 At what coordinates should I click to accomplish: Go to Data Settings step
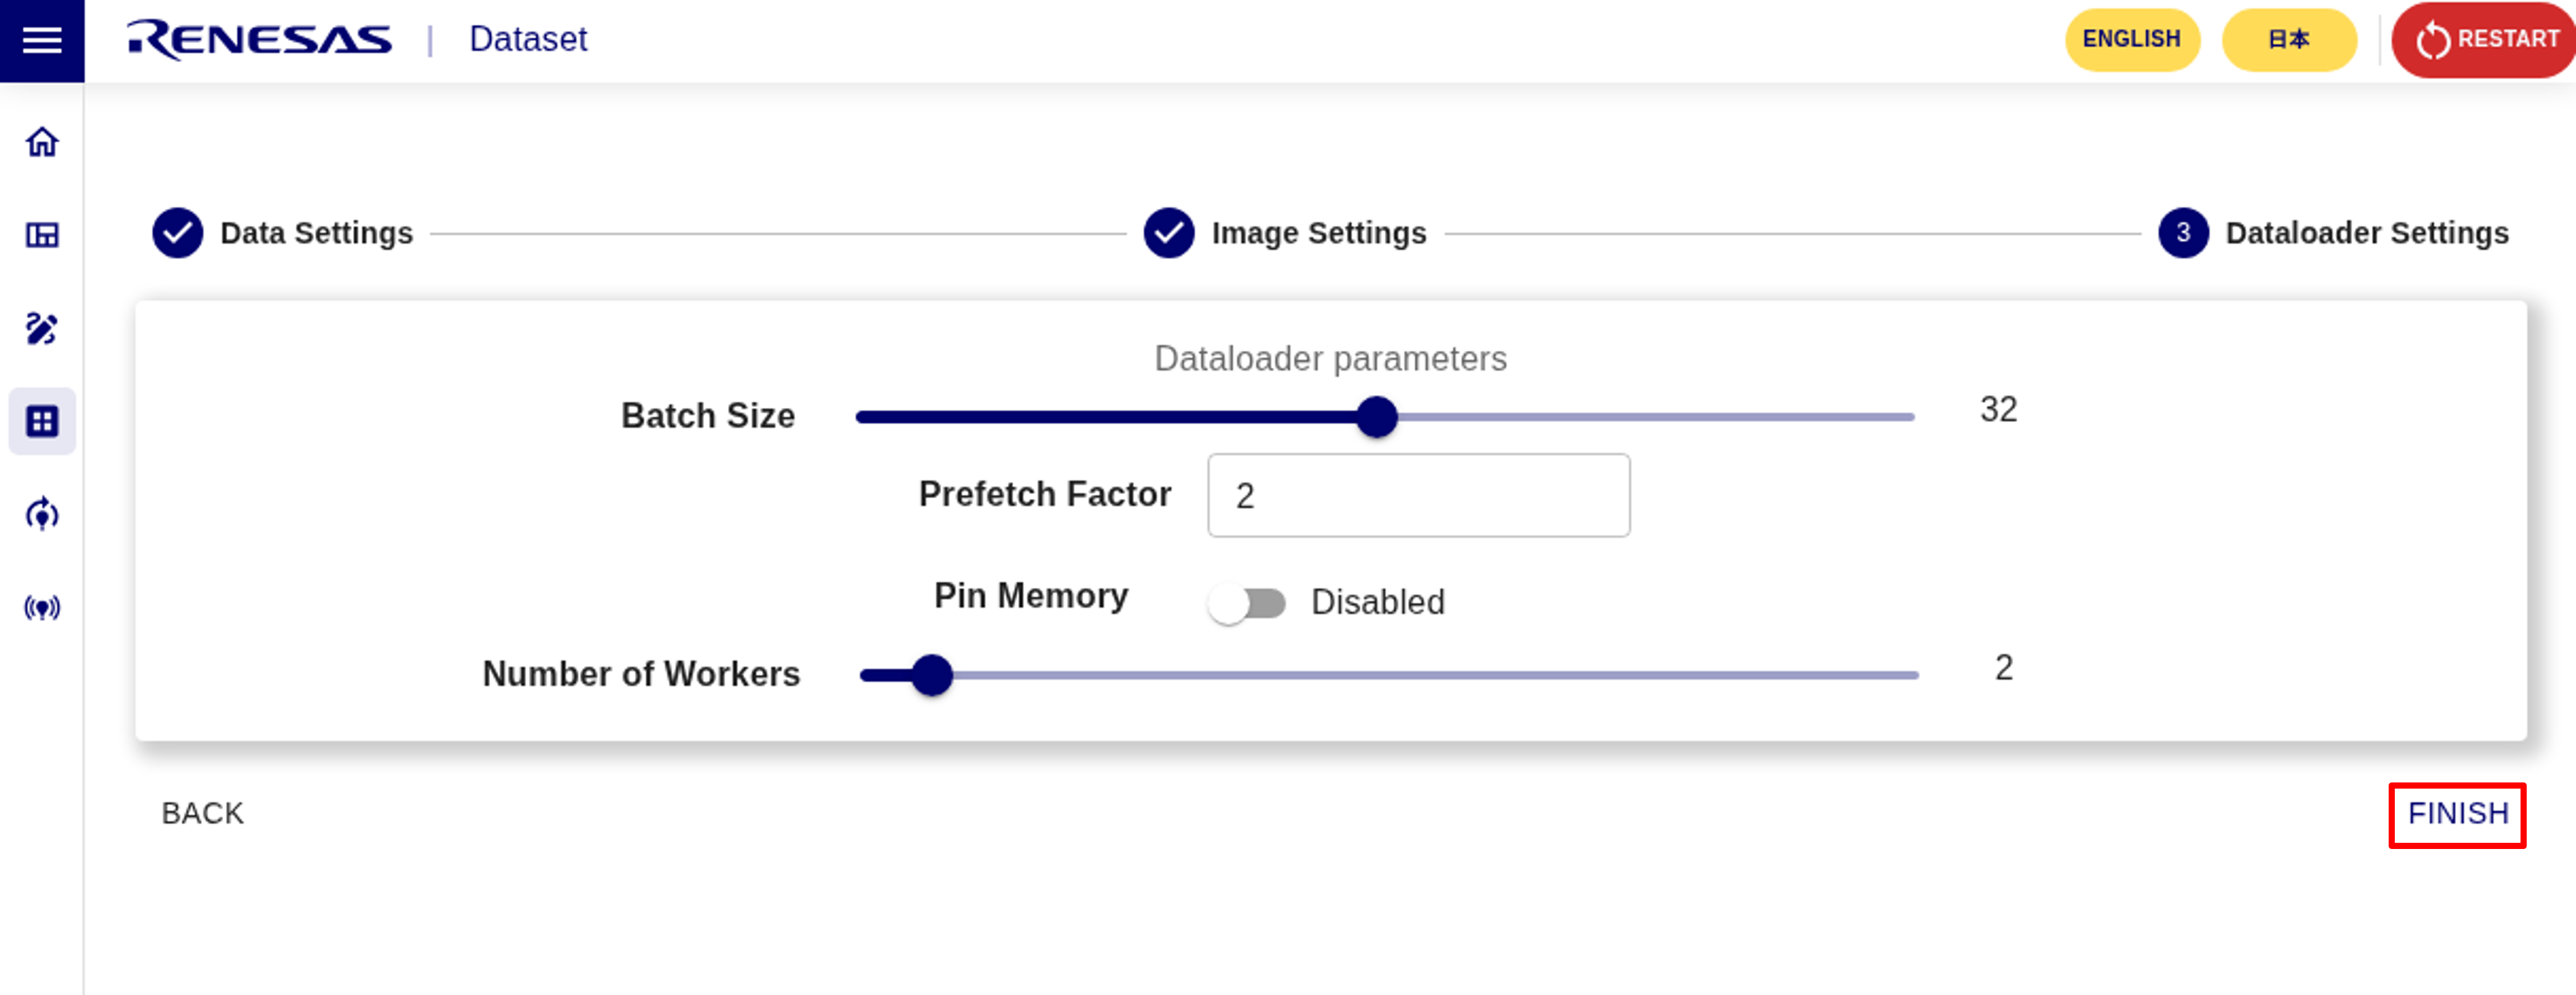pyautogui.click(x=316, y=233)
